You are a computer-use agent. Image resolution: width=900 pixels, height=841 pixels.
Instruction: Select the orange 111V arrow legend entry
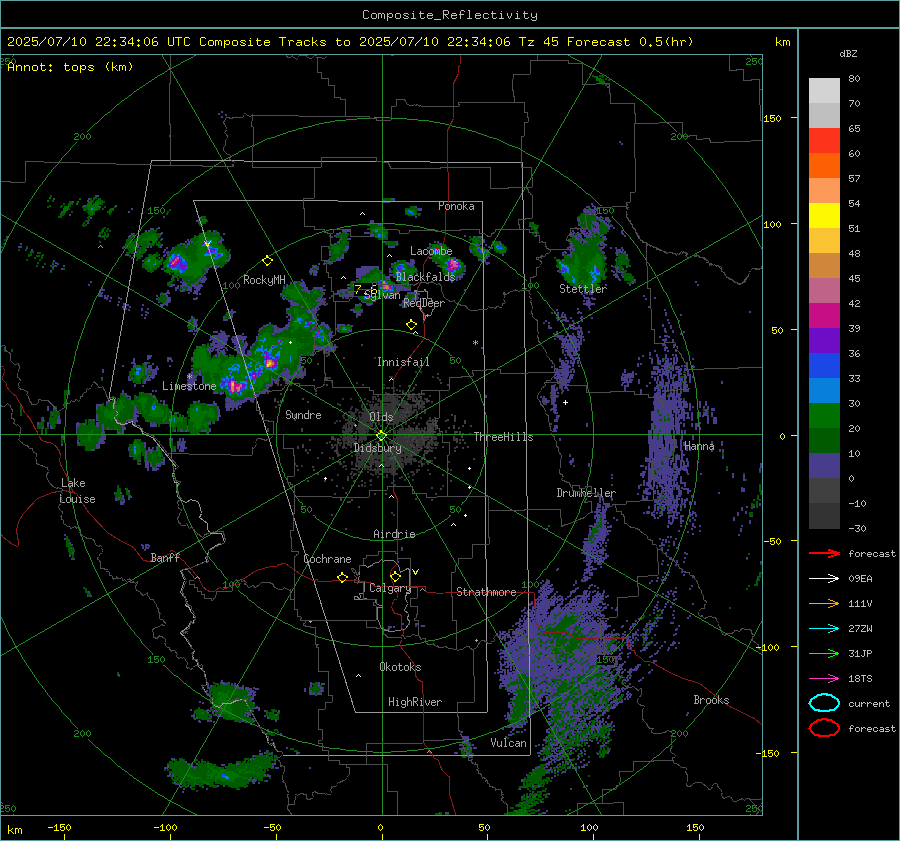[824, 603]
